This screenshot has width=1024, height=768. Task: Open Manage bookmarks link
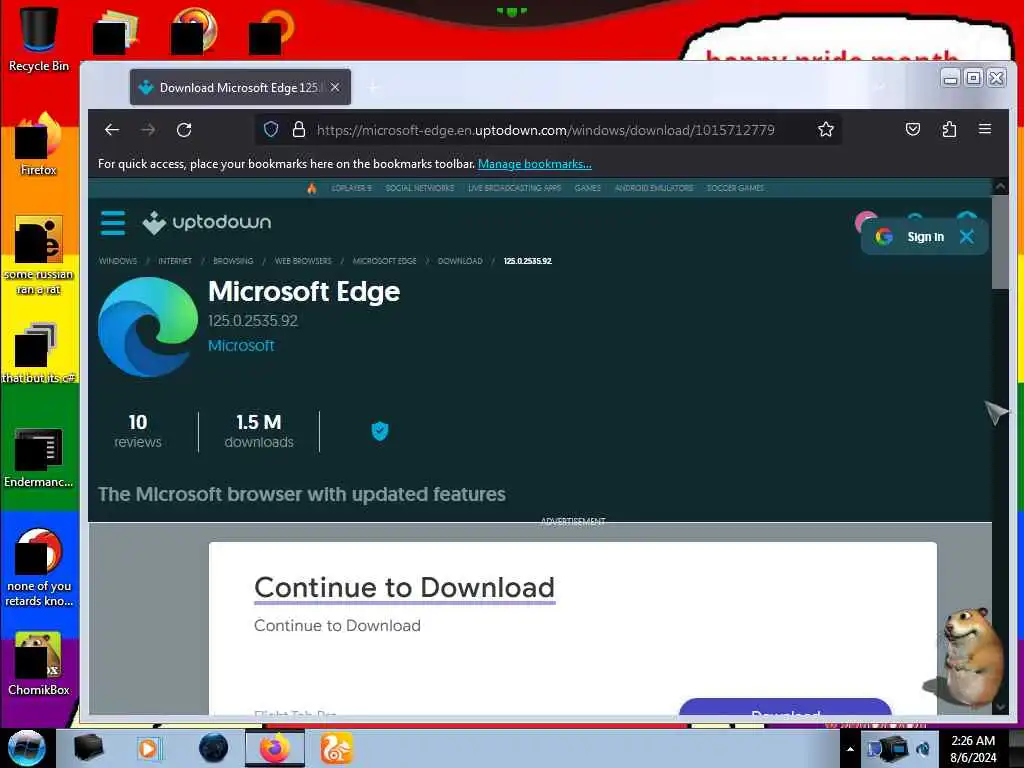coord(535,164)
